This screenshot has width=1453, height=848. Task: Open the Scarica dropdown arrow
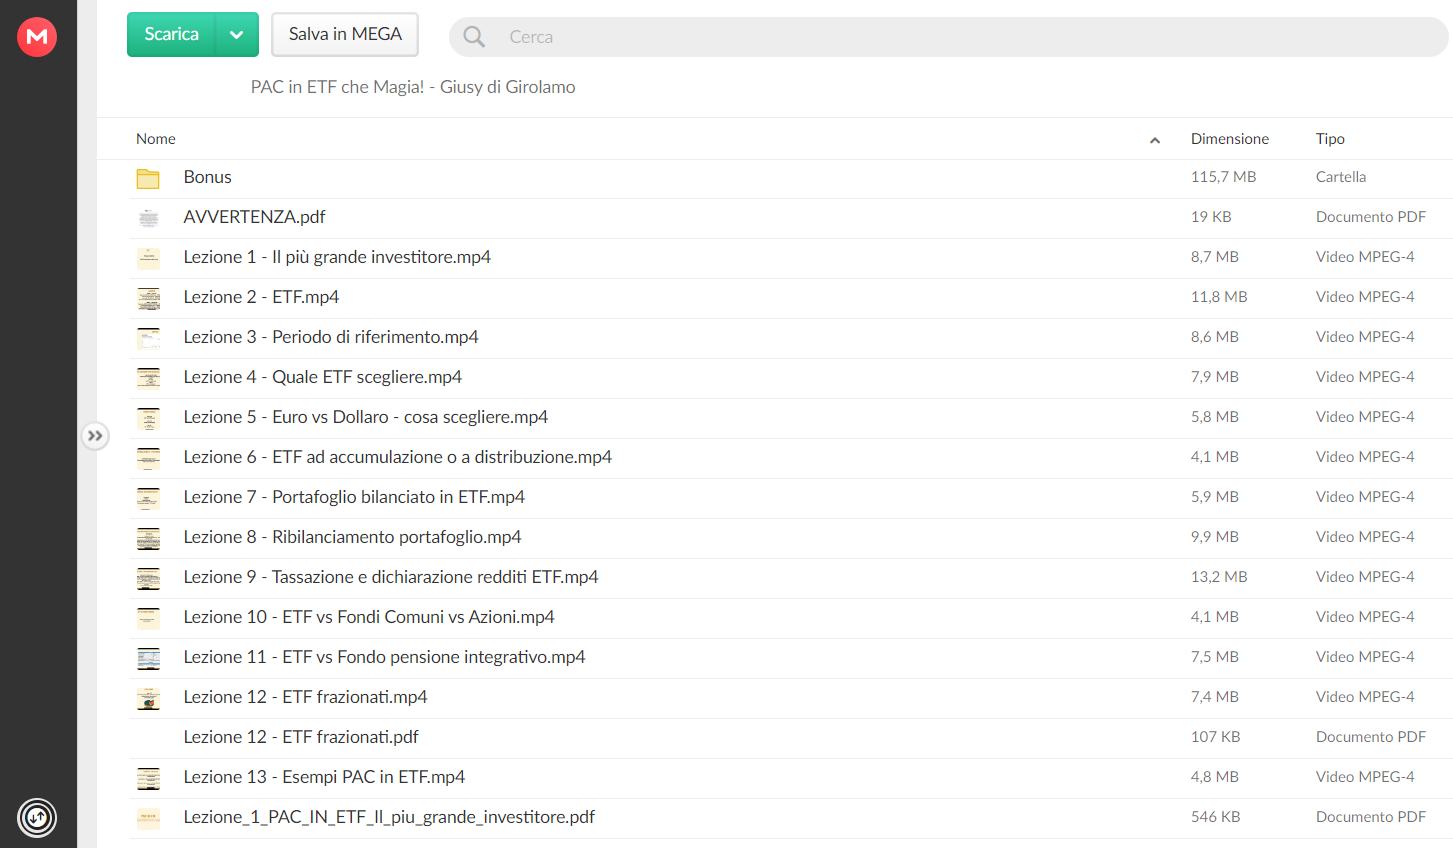(x=237, y=35)
